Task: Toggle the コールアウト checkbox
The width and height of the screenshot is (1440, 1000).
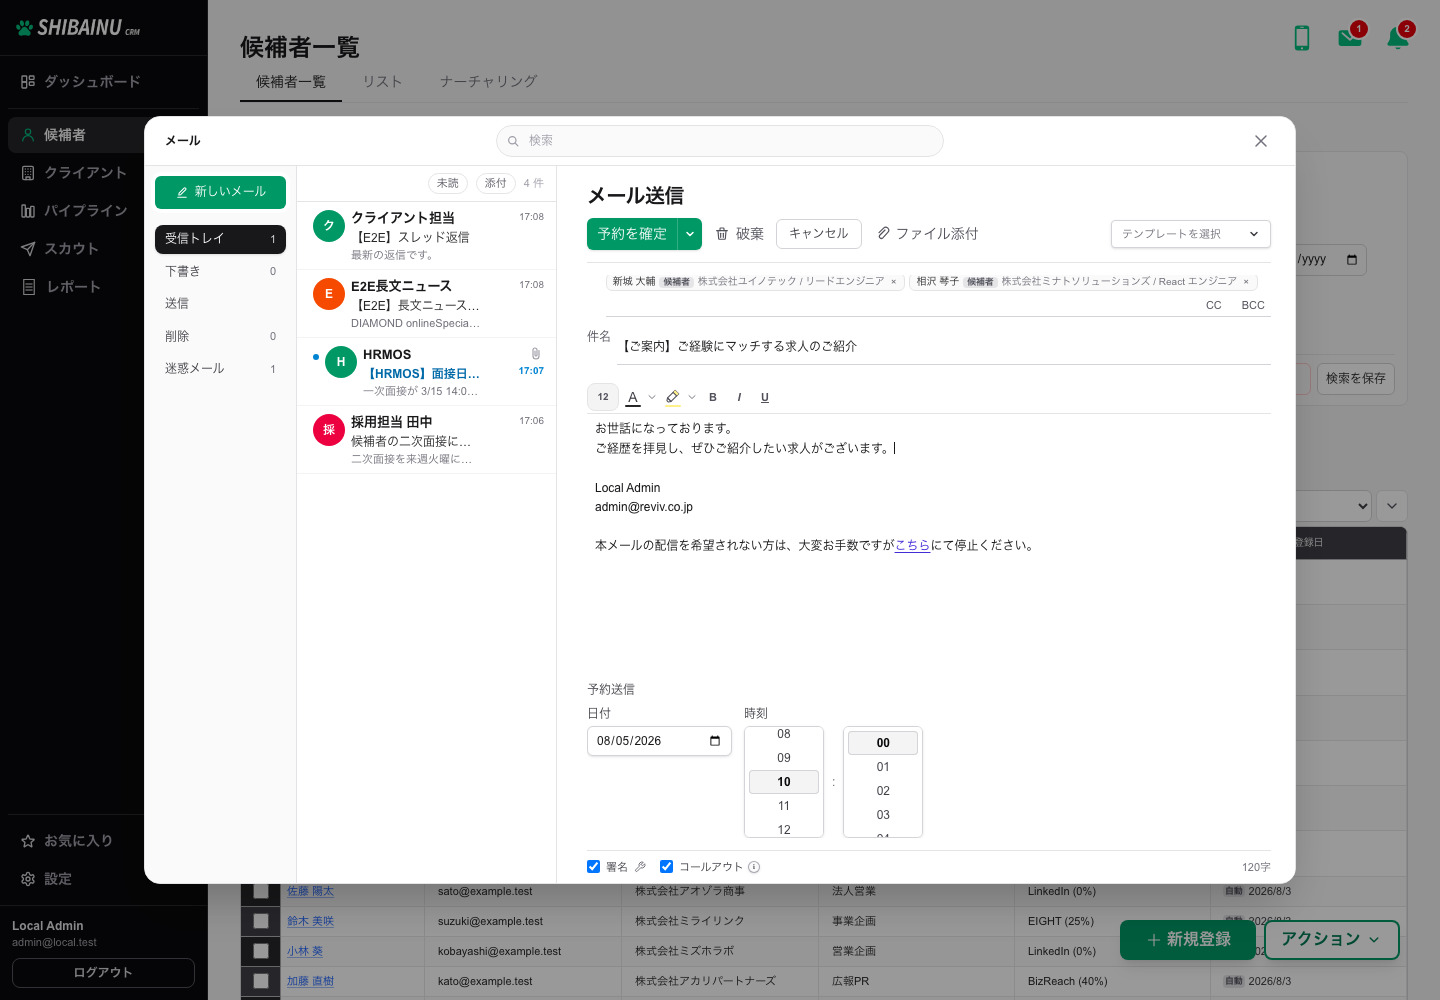Action: pos(666,867)
